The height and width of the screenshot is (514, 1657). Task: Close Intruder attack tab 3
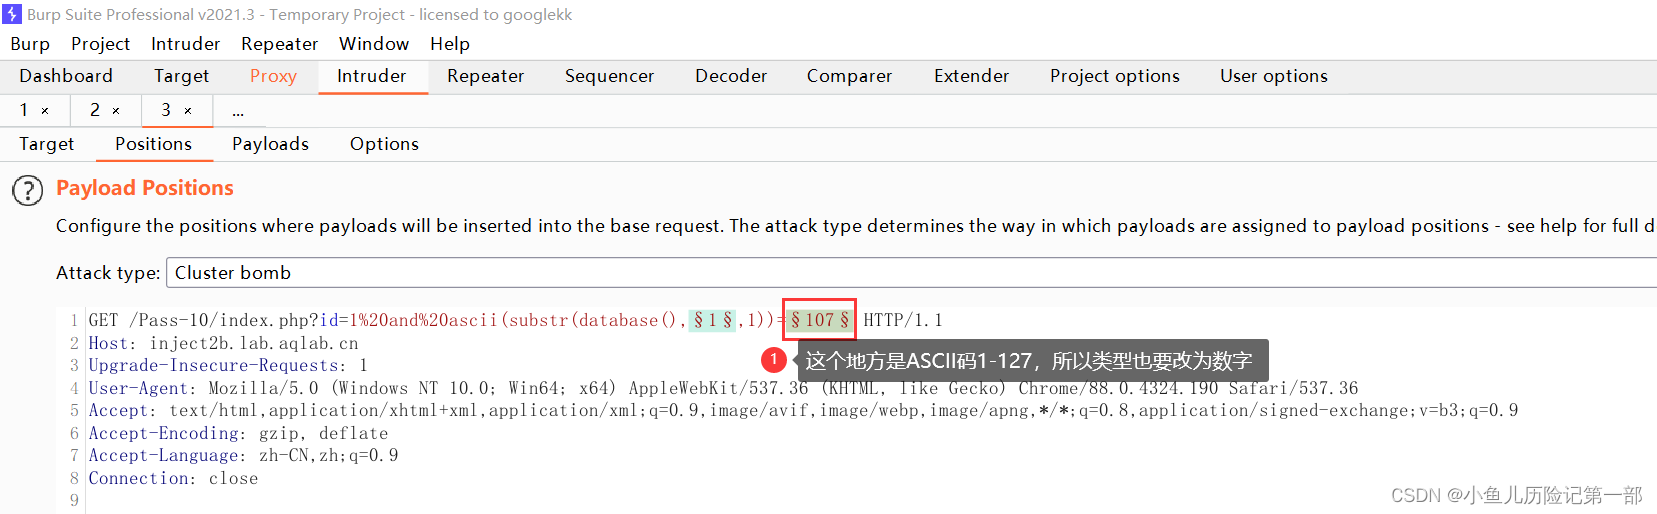[188, 111]
